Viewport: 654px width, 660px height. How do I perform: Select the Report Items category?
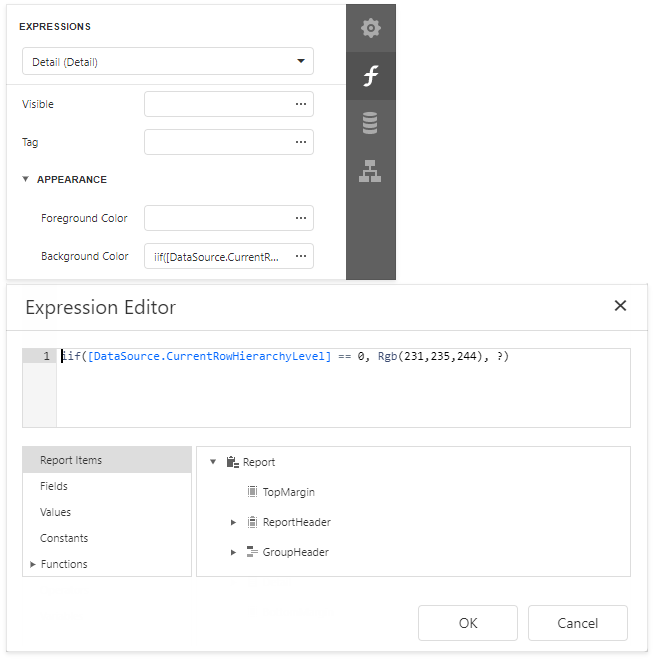click(107, 460)
